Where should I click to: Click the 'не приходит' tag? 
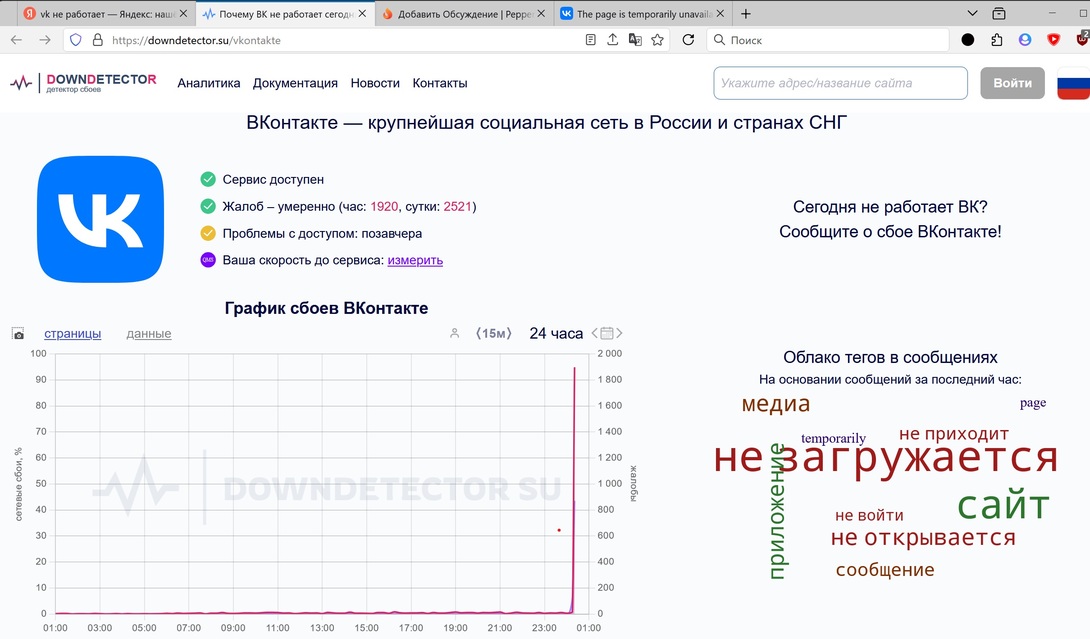tap(954, 434)
